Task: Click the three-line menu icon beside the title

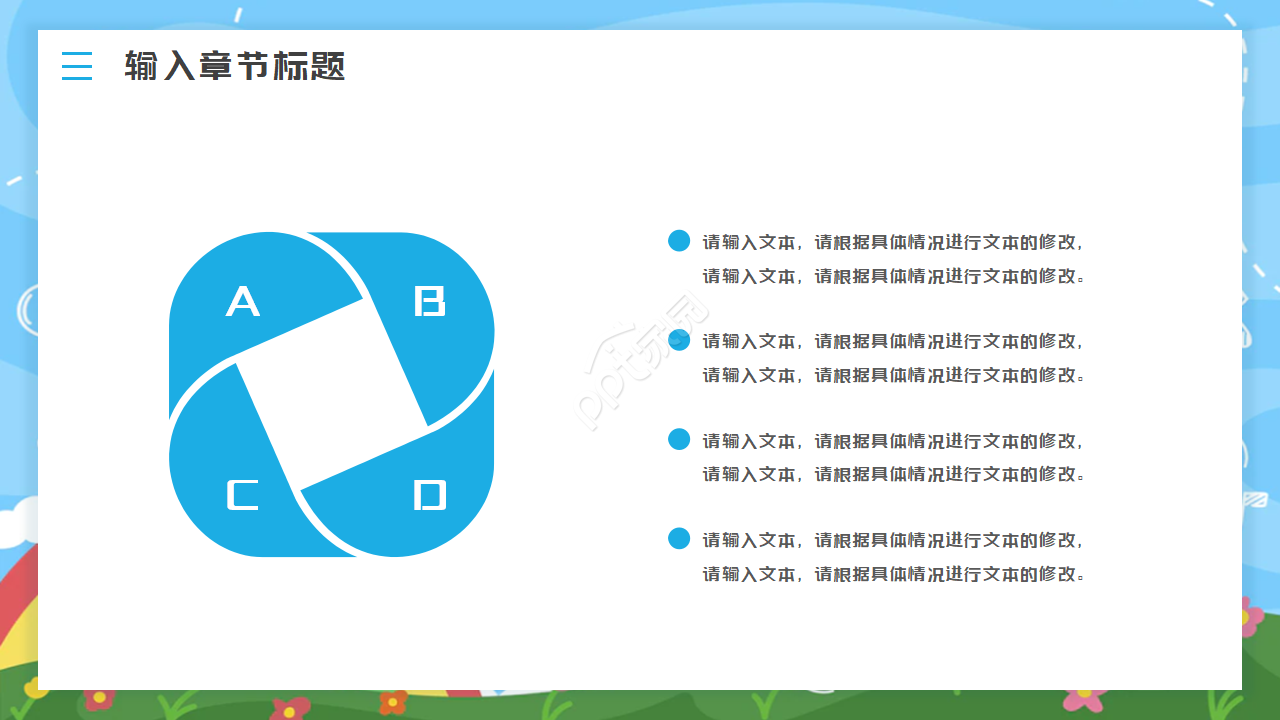Action: (x=77, y=66)
